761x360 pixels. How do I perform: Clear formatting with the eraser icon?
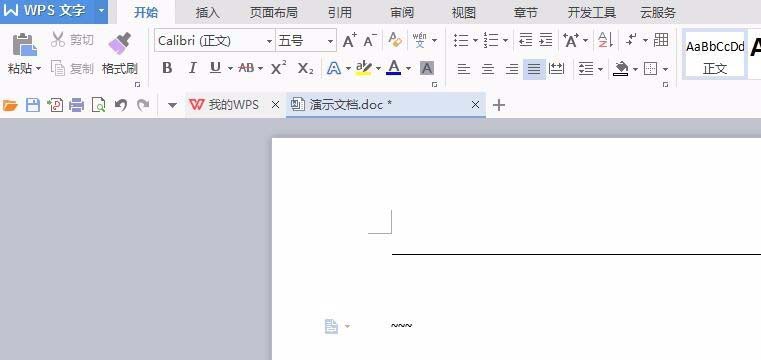395,40
